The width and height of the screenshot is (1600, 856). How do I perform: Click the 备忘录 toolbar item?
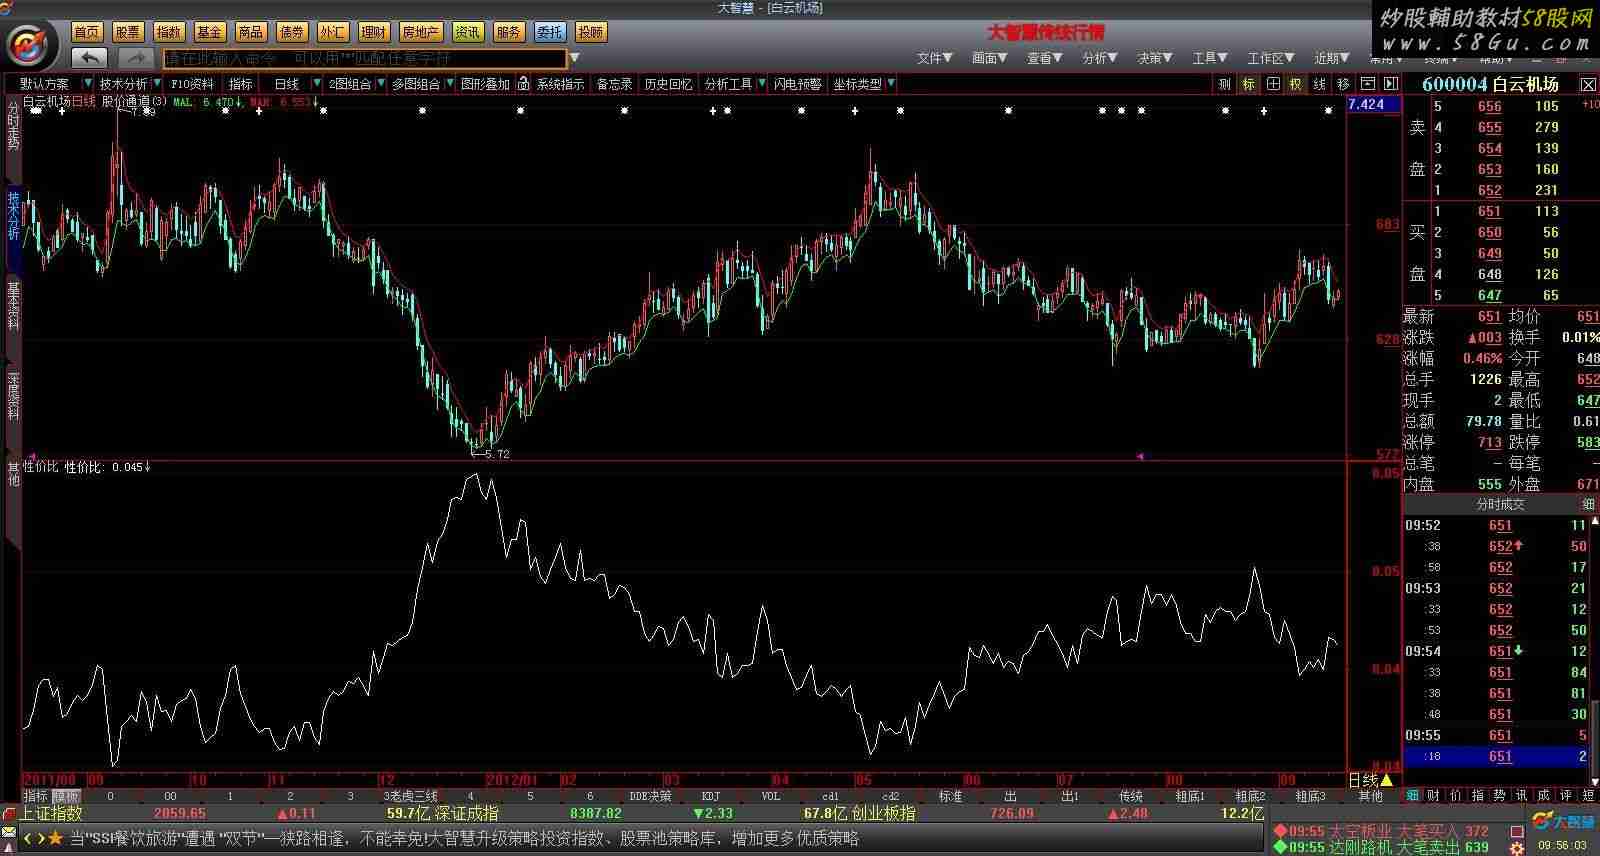point(614,84)
